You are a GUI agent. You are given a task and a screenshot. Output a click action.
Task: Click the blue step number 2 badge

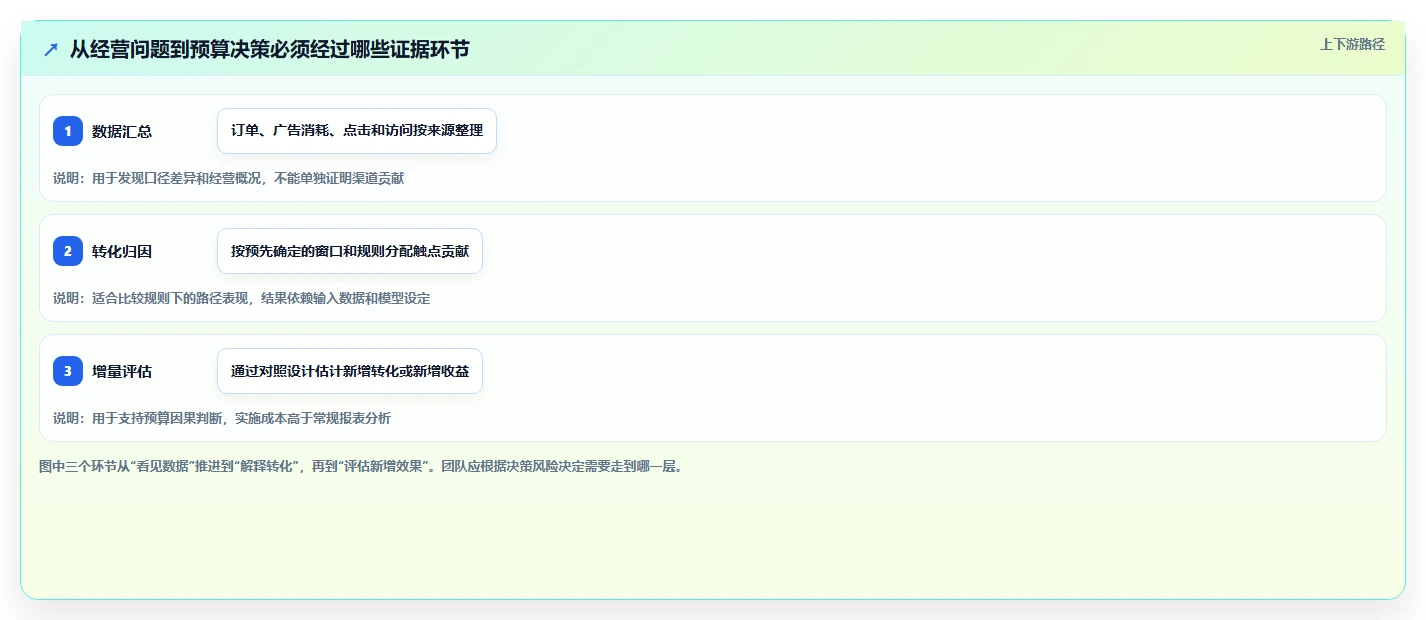68,251
